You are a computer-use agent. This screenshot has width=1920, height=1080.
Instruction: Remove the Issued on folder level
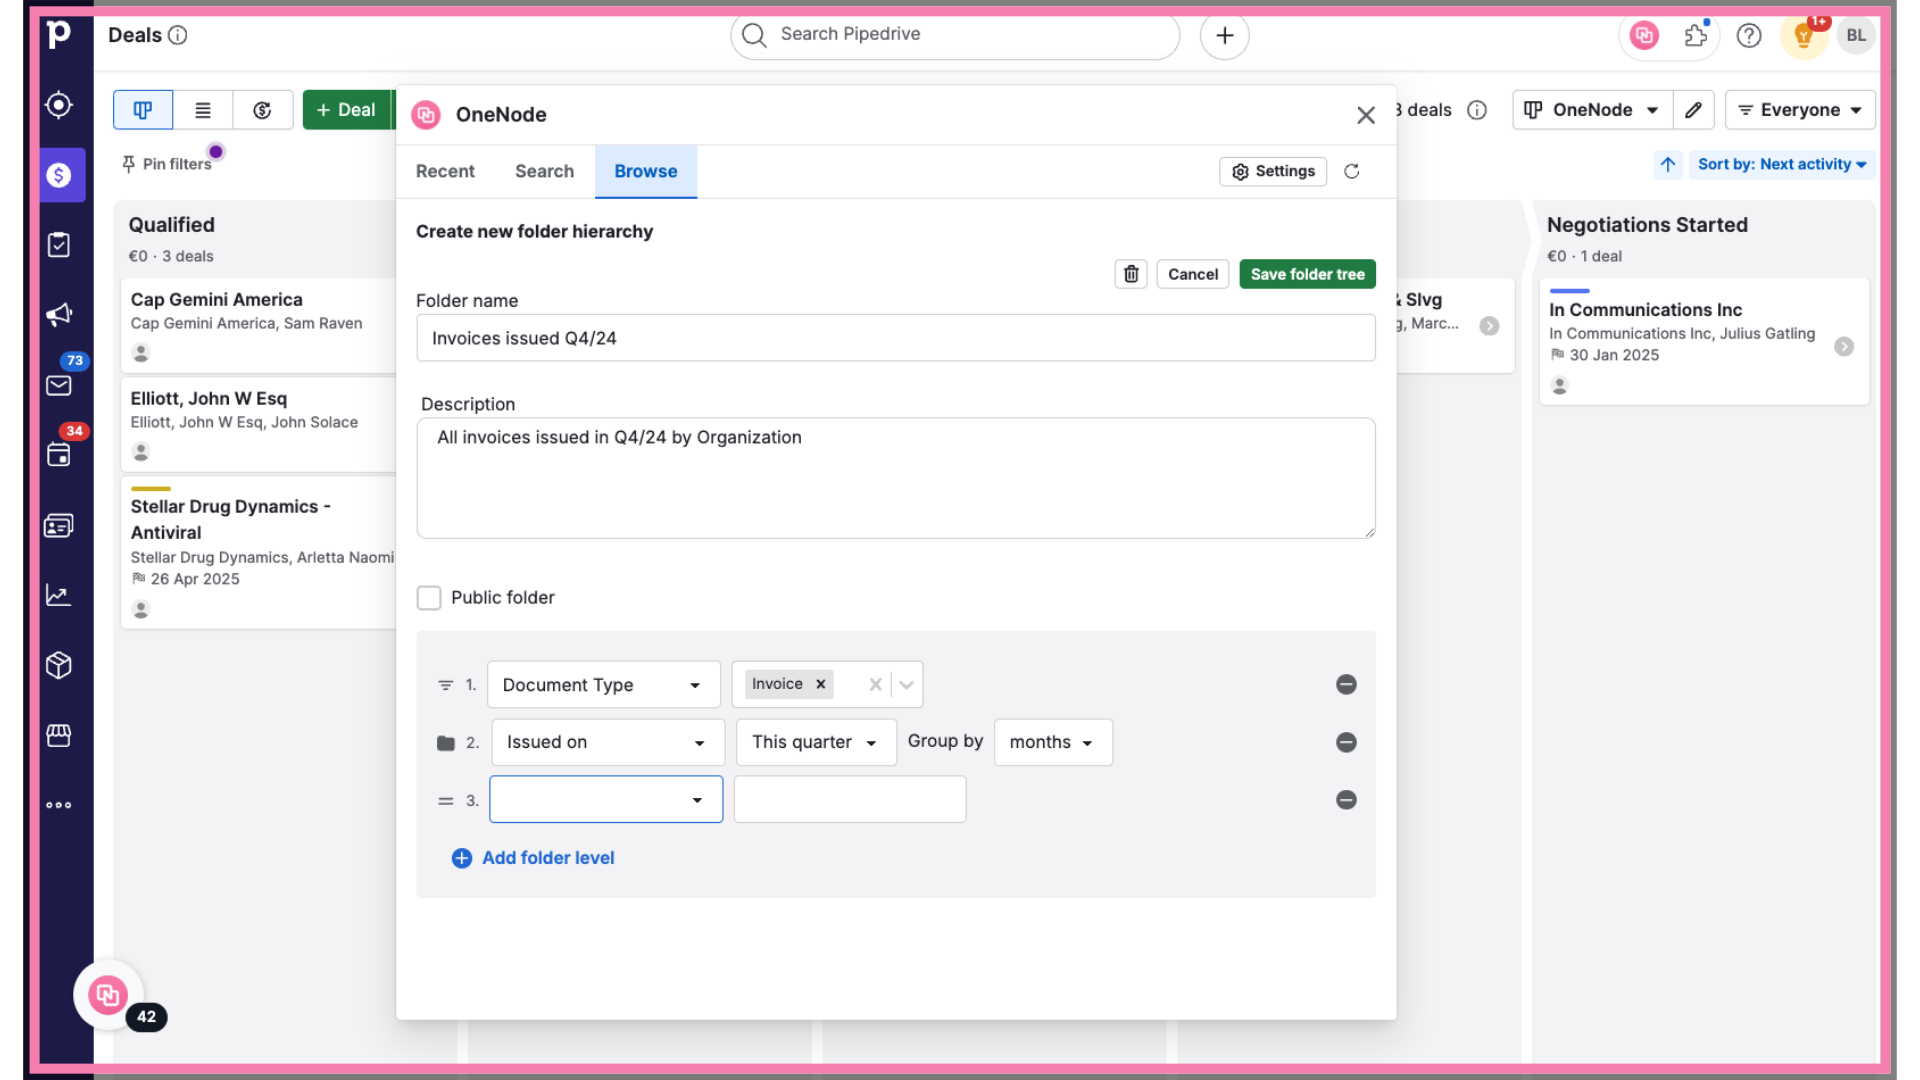coord(1346,742)
